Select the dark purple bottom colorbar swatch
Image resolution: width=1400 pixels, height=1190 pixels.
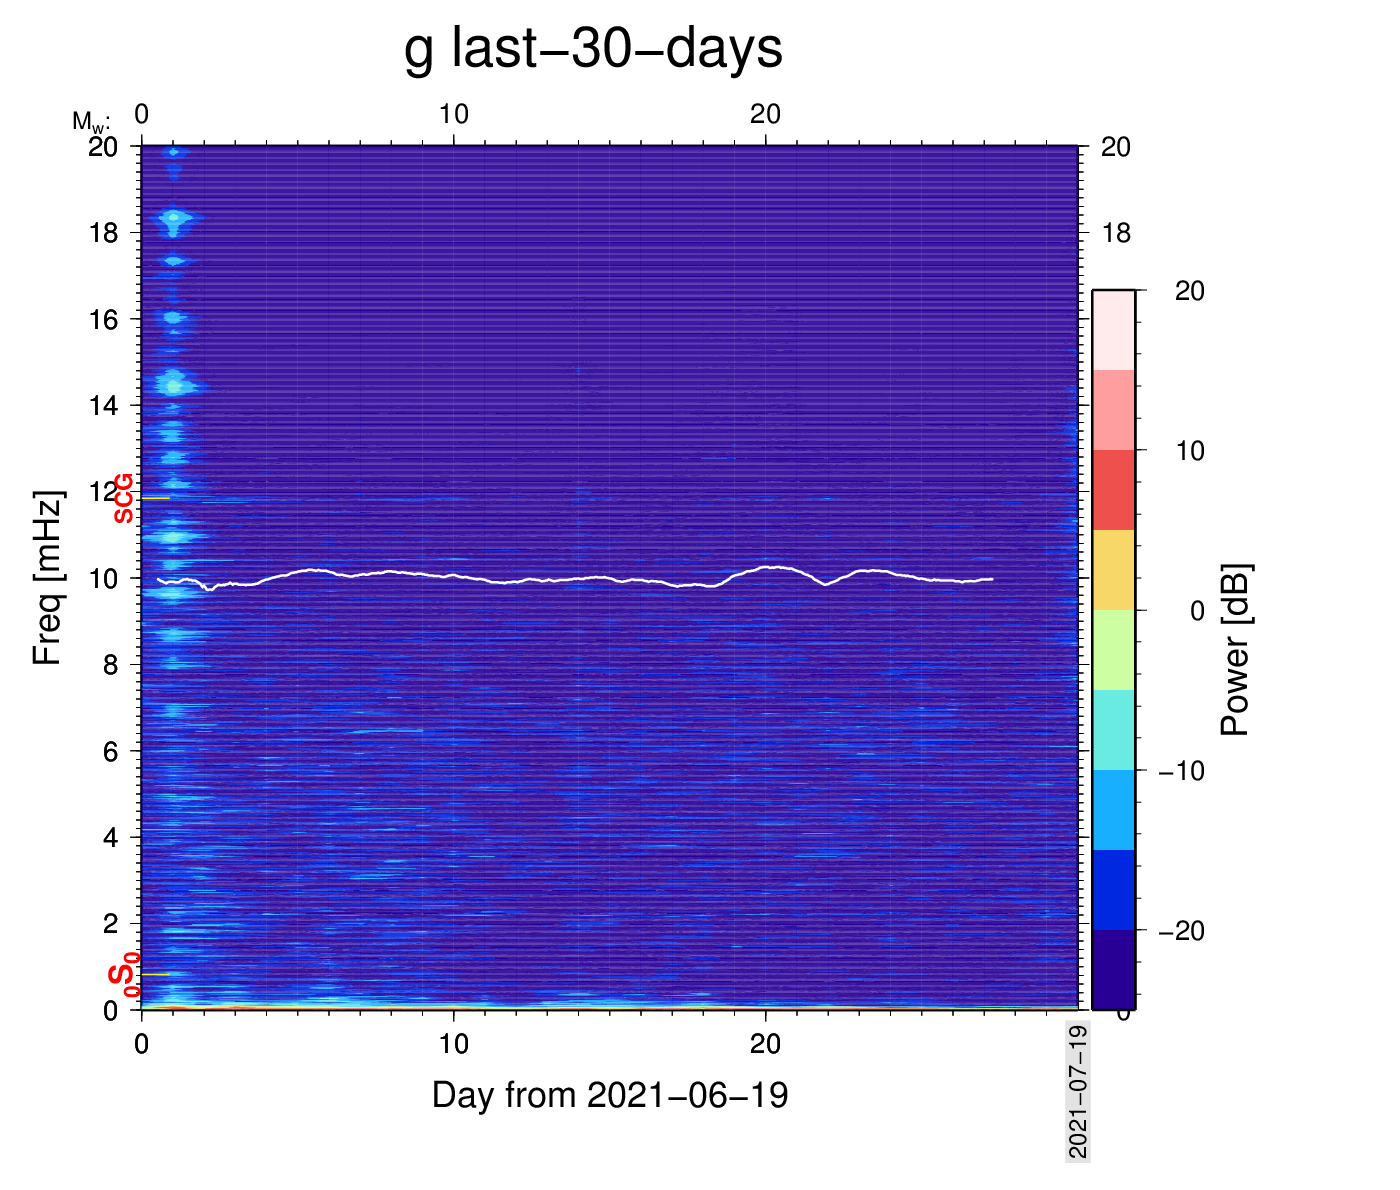coord(1113,968)
